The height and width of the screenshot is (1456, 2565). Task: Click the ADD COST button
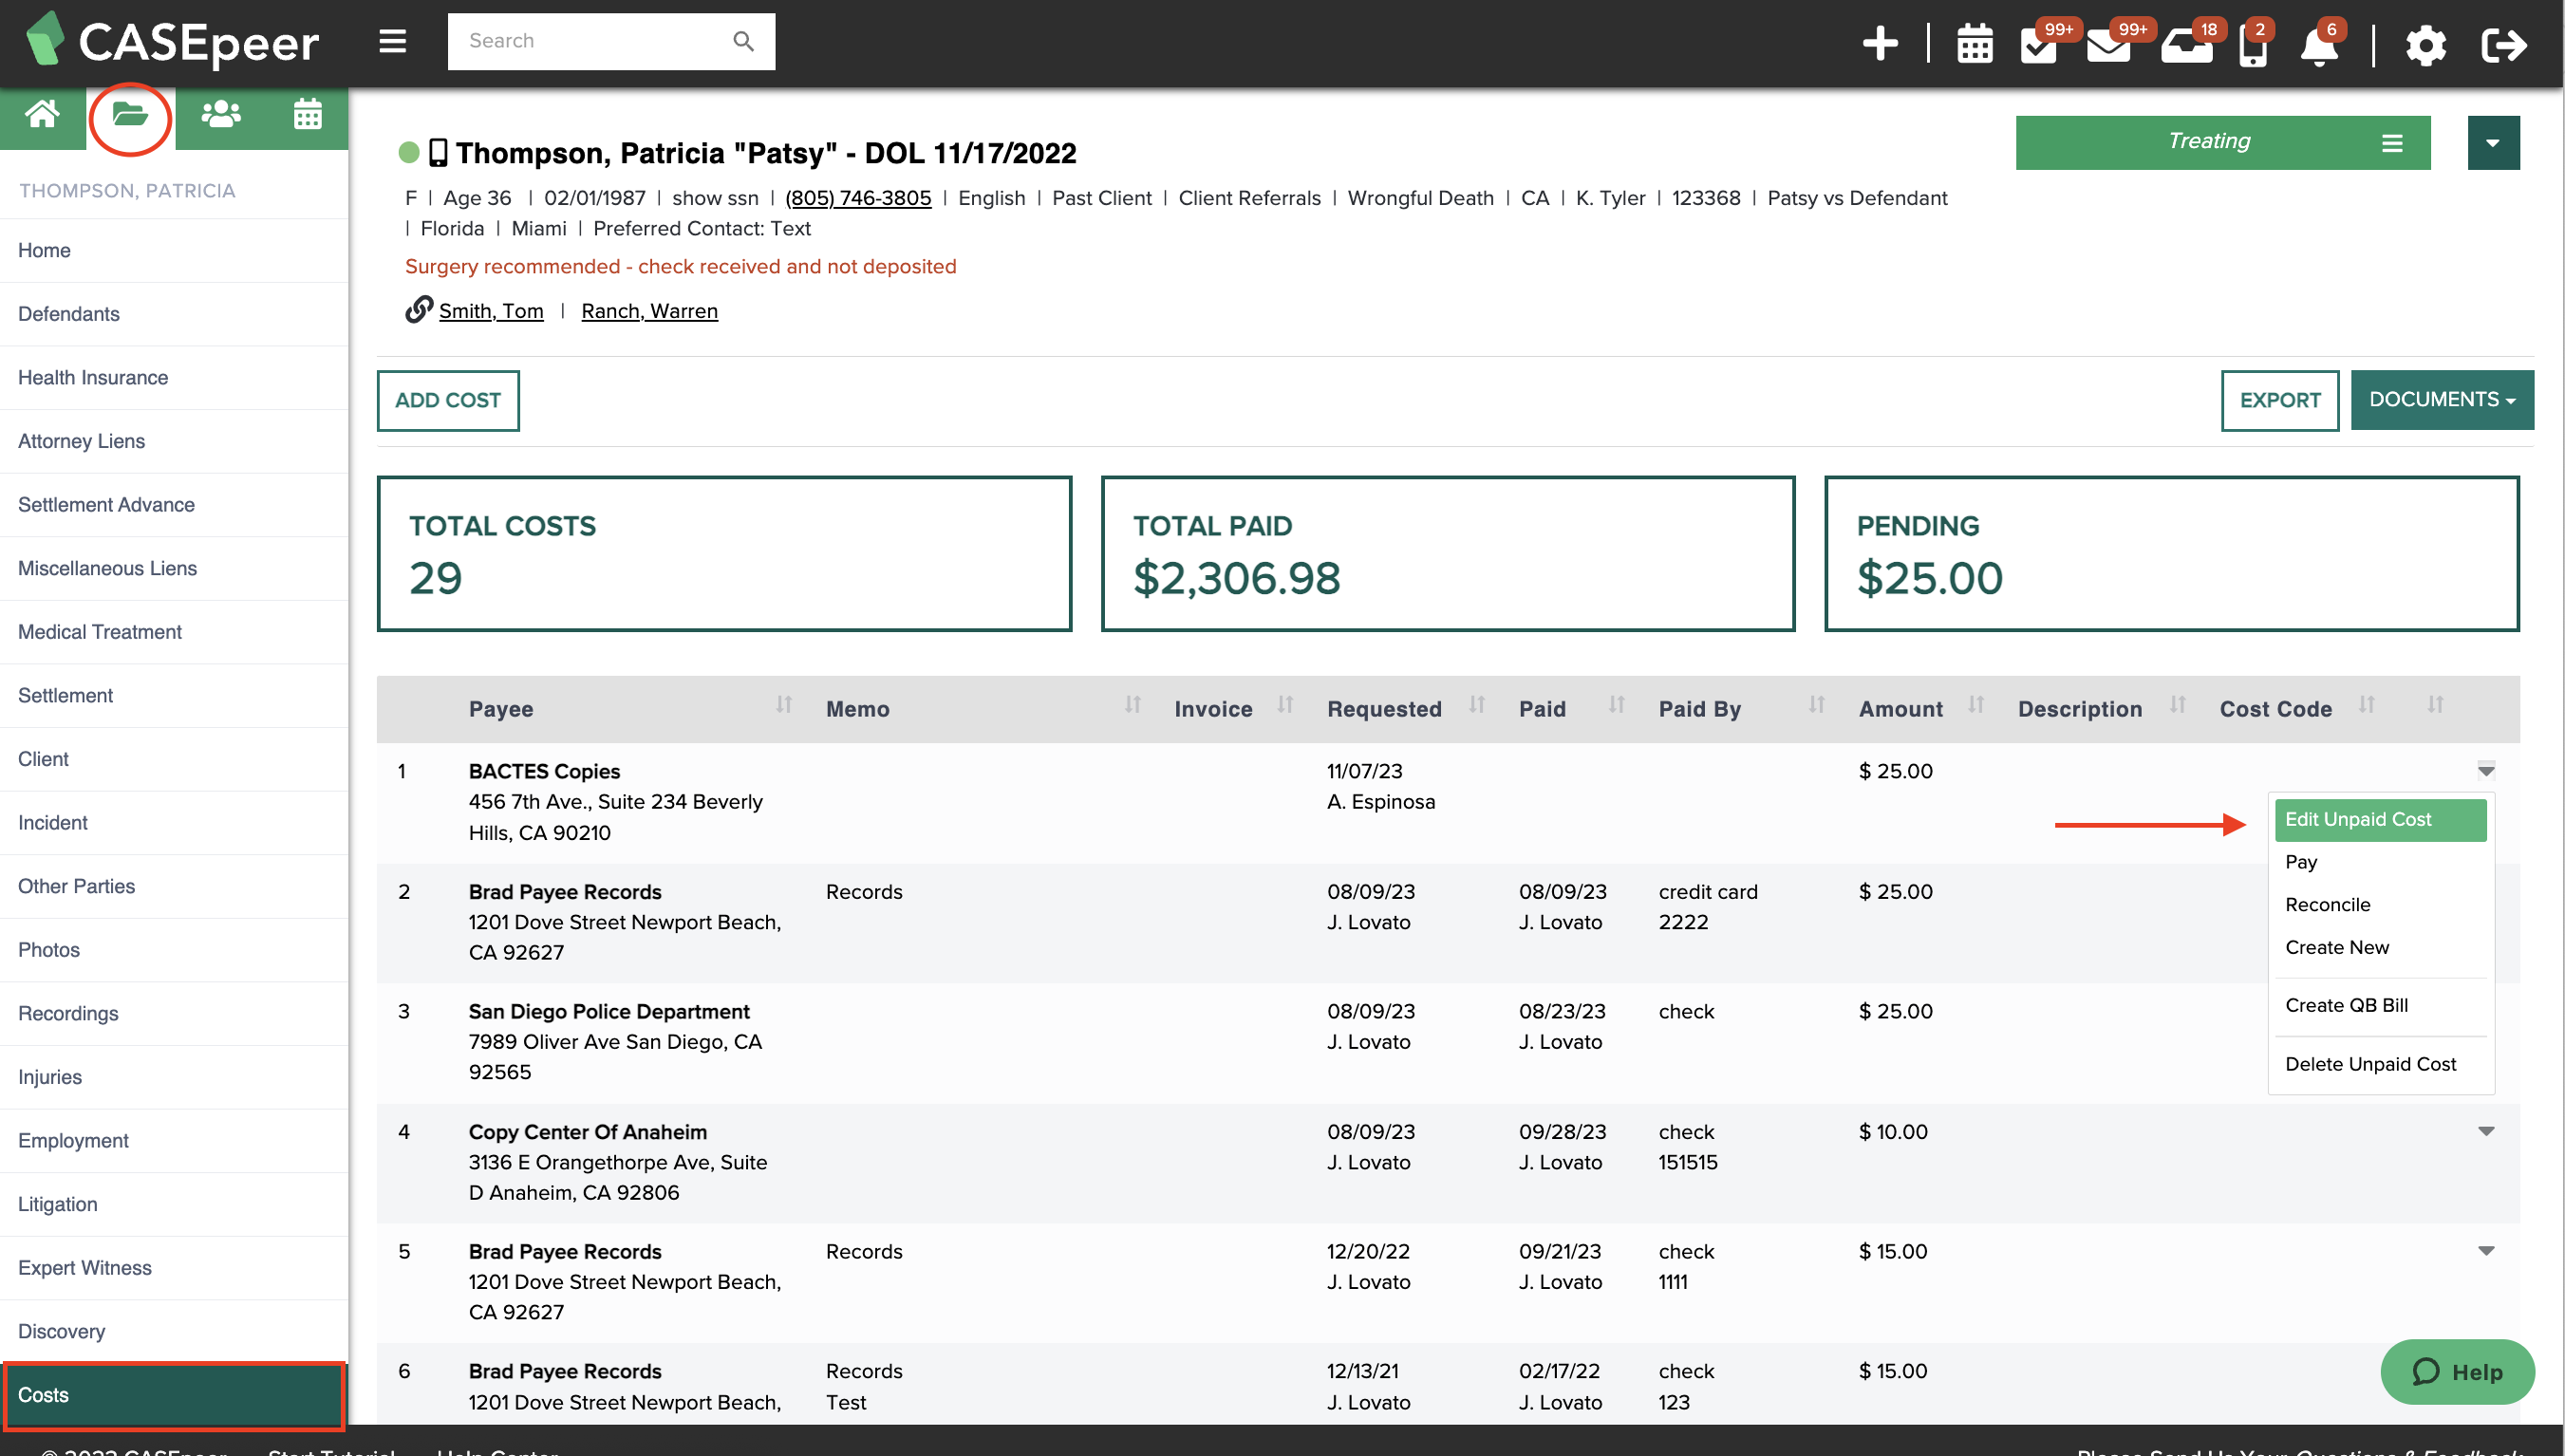(448, 401)
